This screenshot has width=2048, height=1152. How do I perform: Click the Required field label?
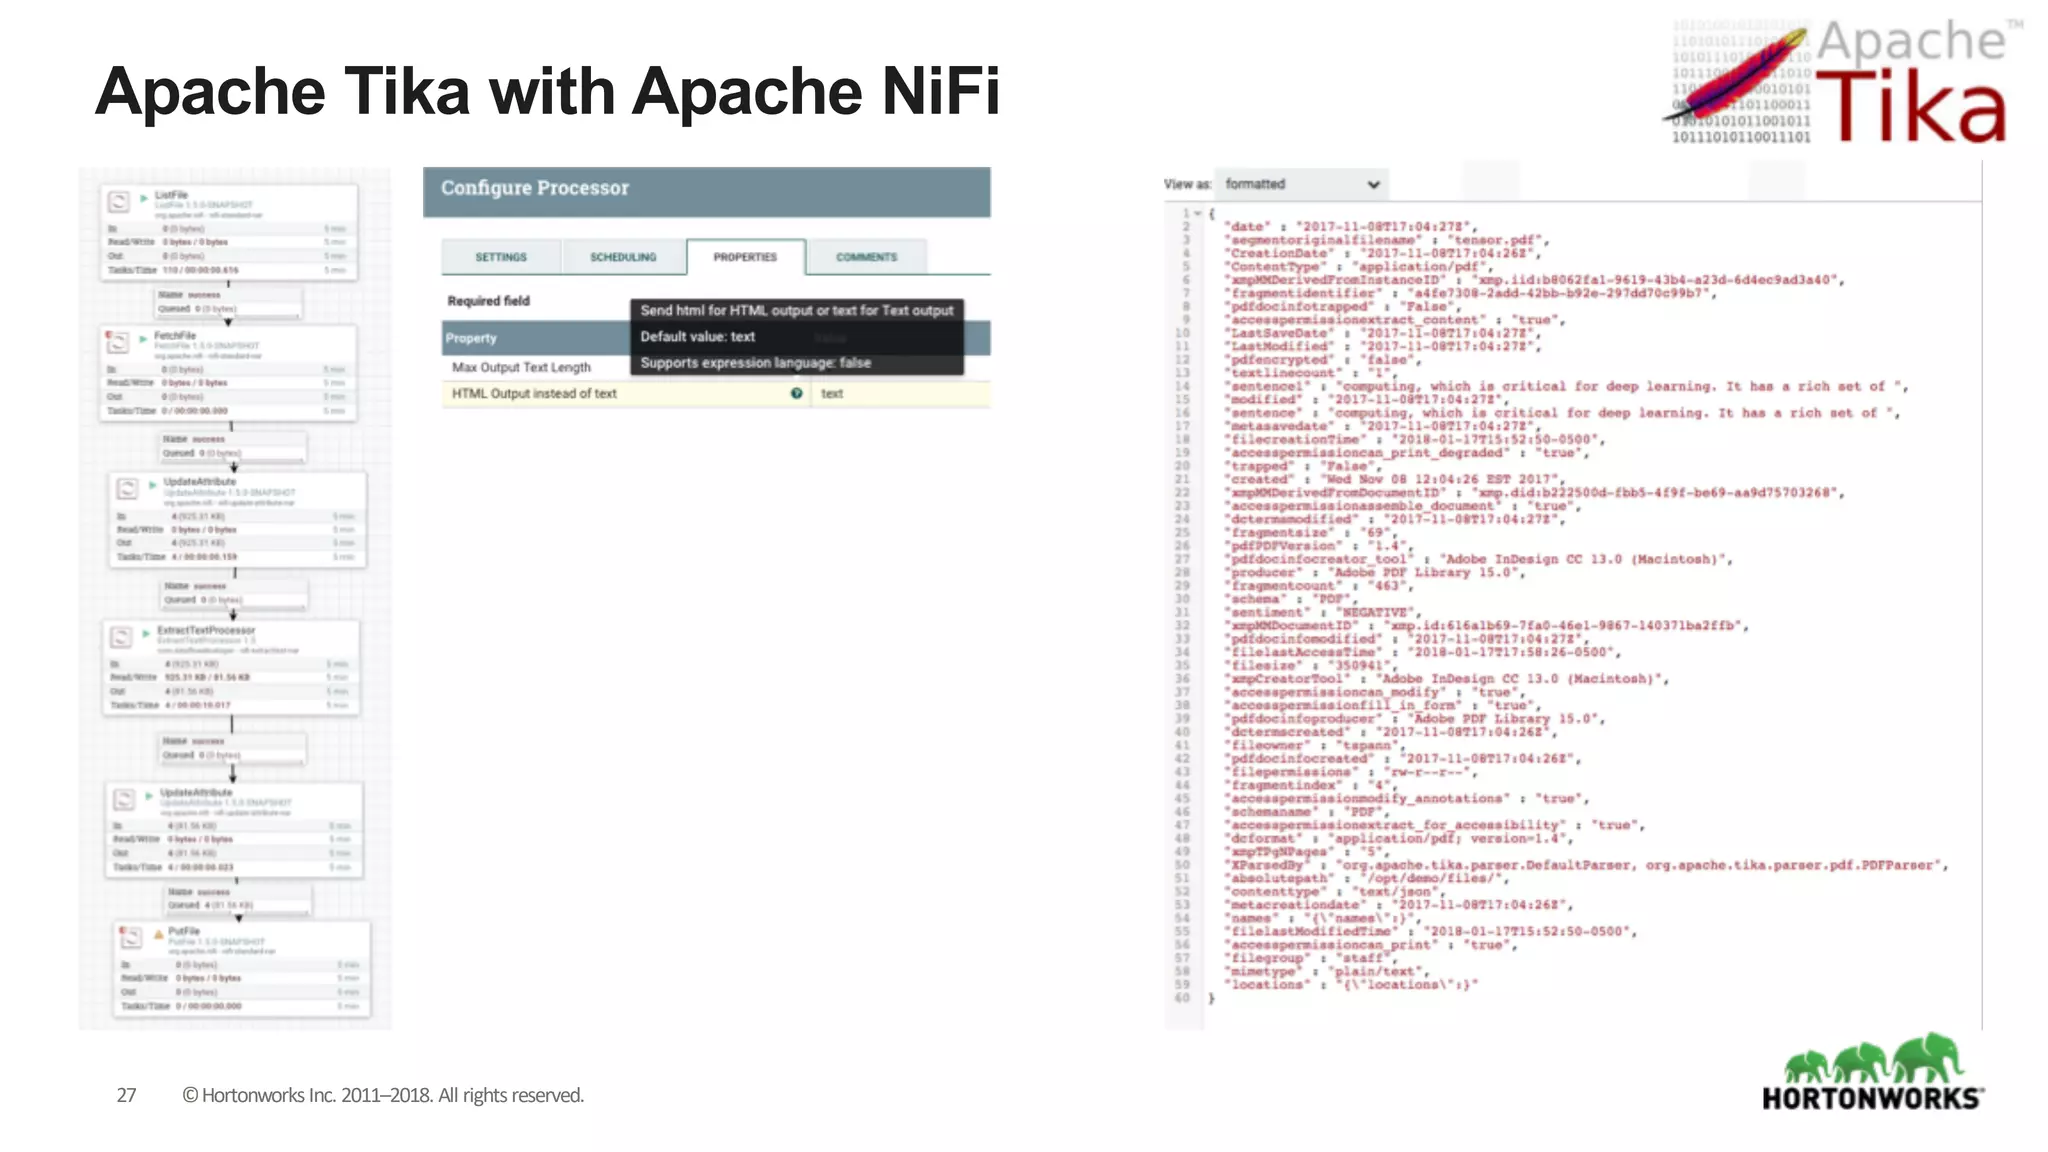(x=489, y=301)
